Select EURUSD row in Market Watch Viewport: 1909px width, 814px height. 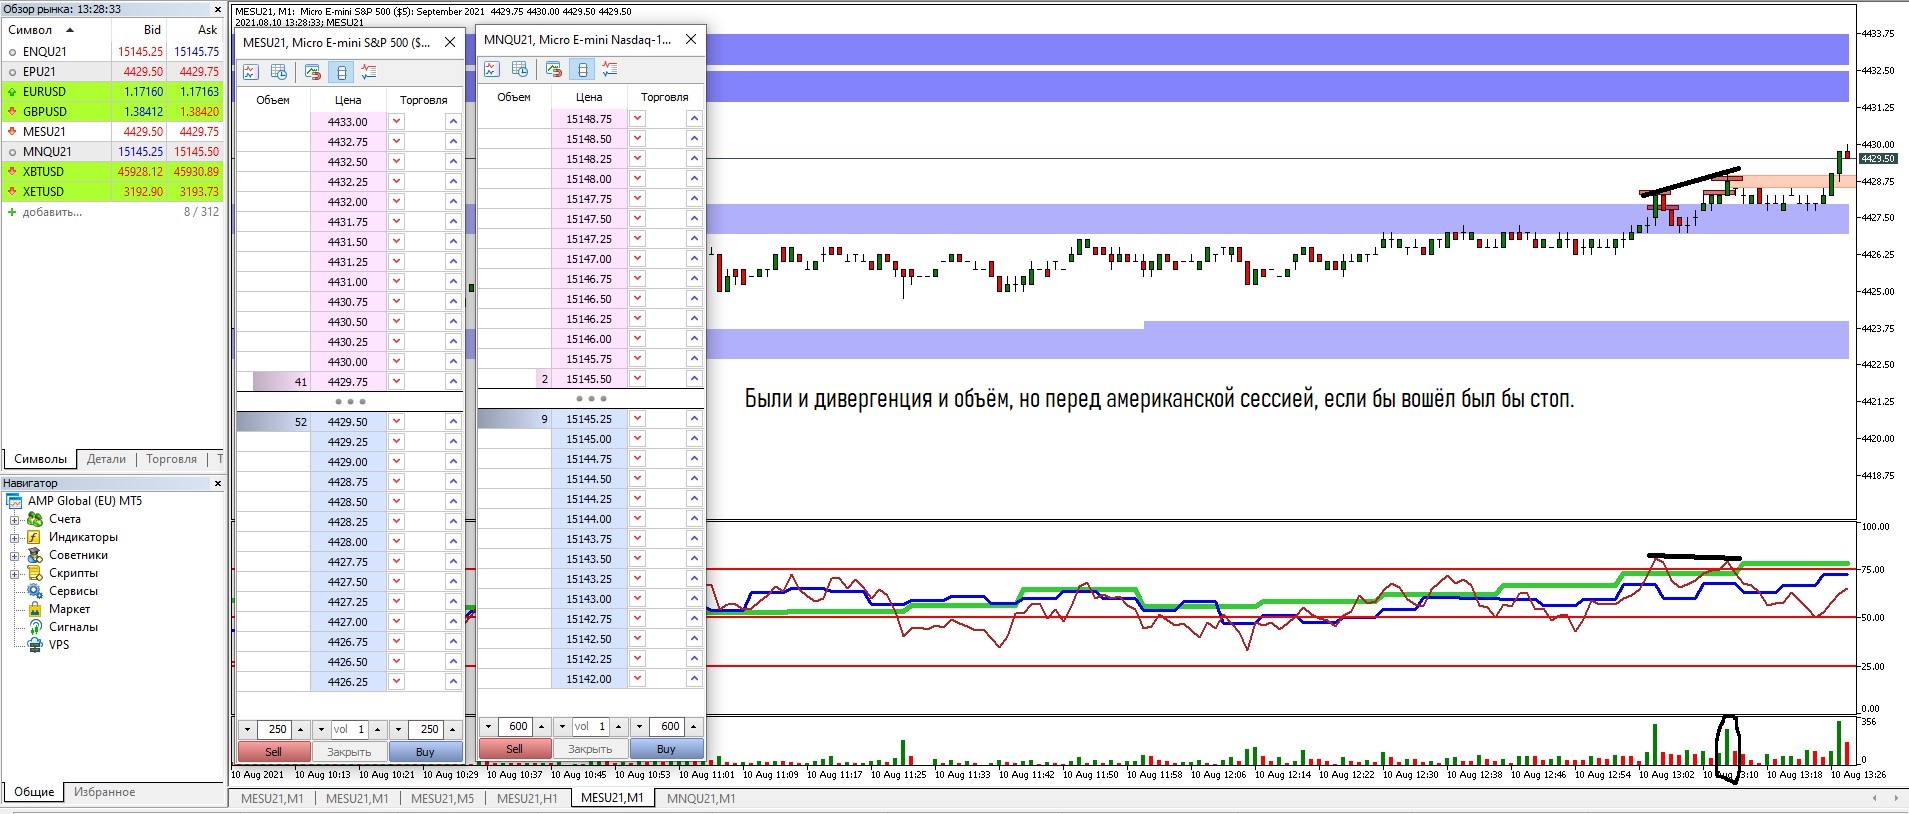(x=112, y=91)
